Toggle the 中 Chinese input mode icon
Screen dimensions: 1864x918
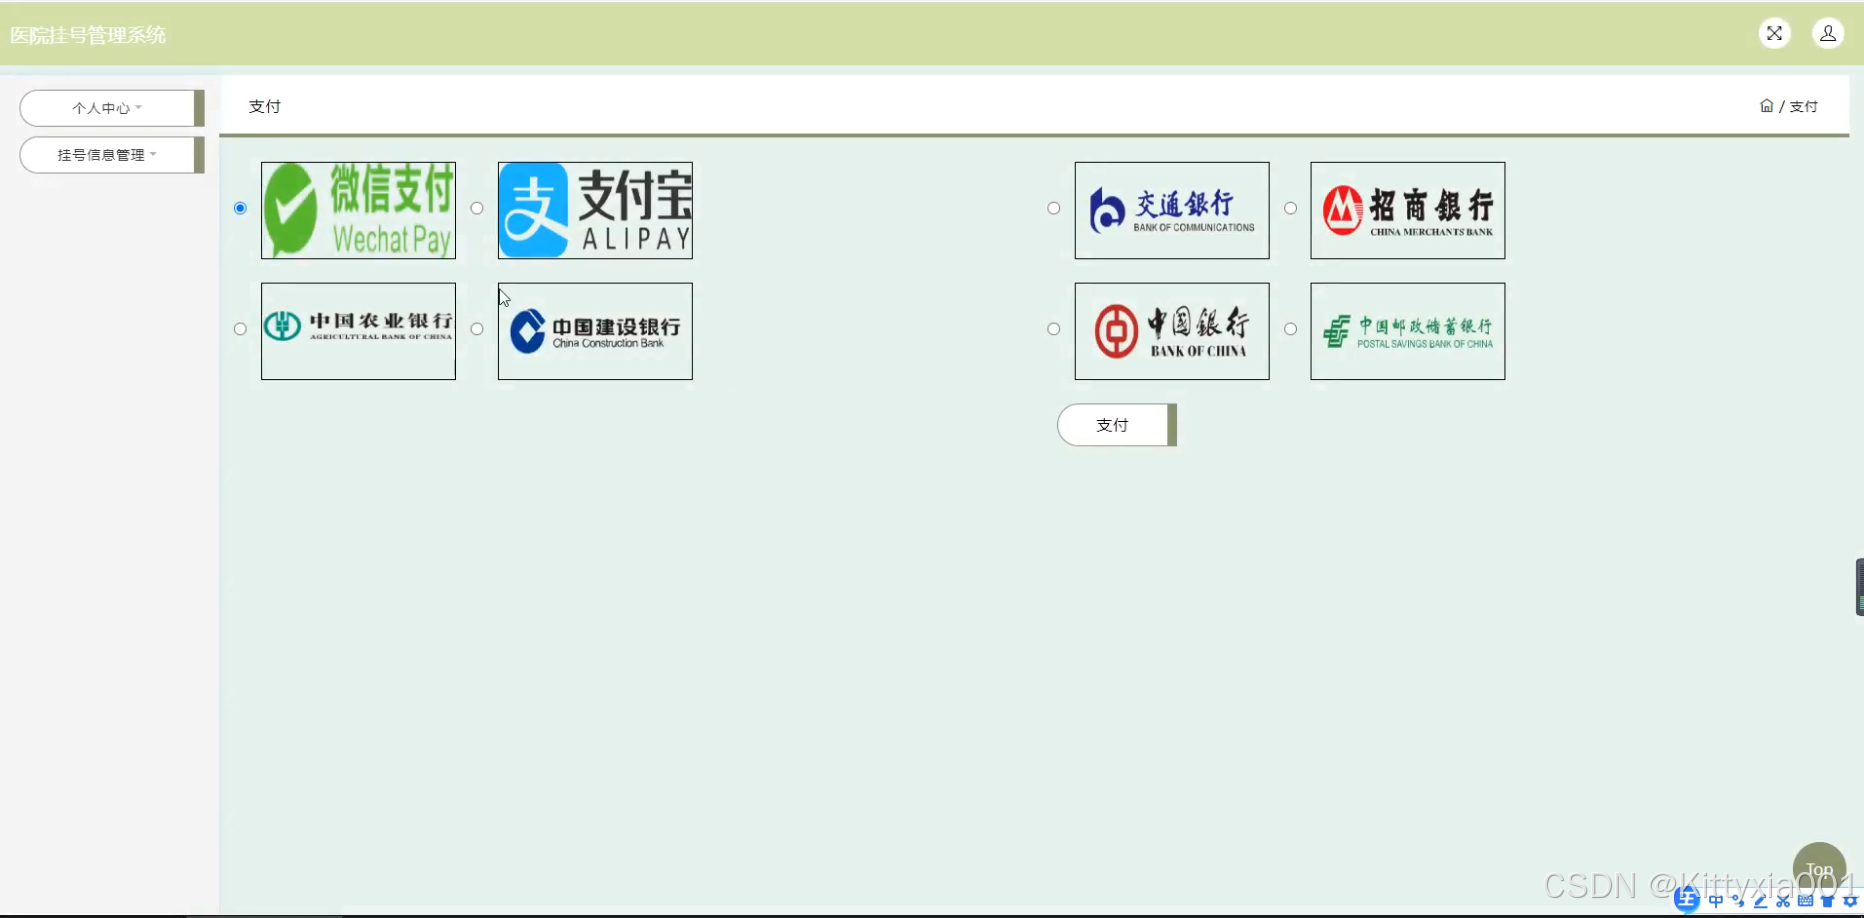click(x=1716, y=901)
